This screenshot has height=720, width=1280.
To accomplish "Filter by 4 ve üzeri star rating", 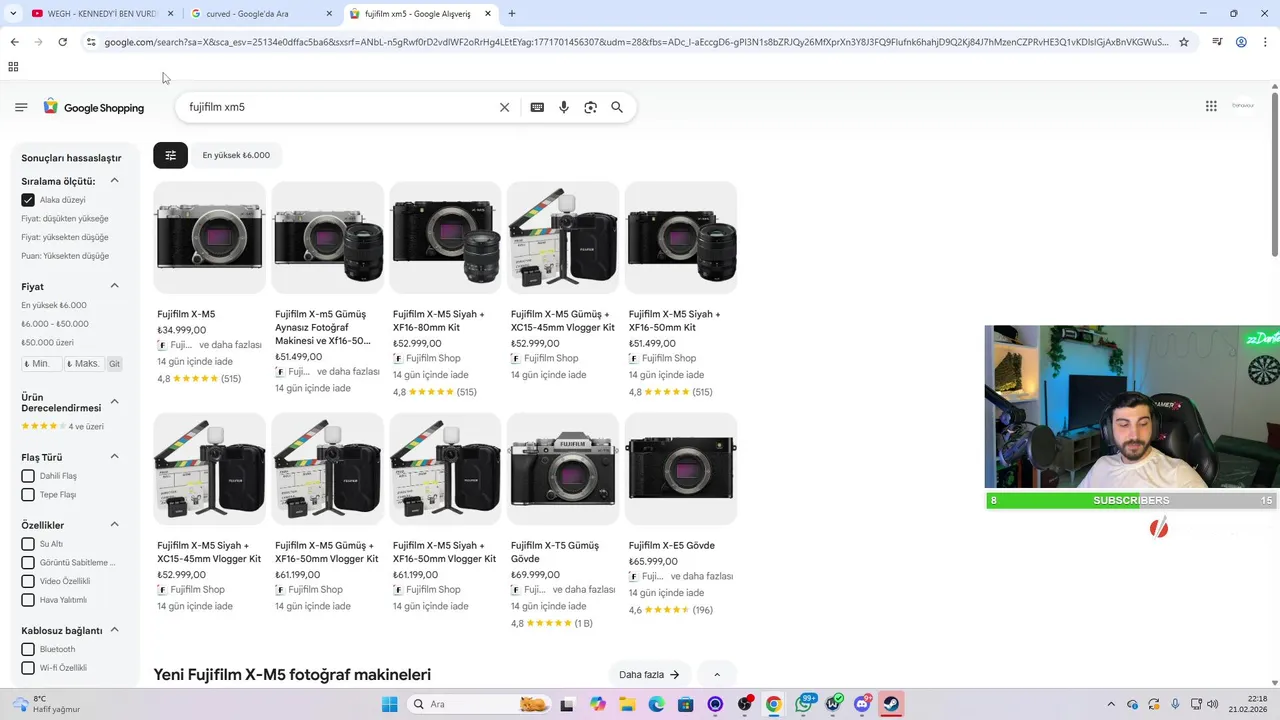I will coord(62,427).
